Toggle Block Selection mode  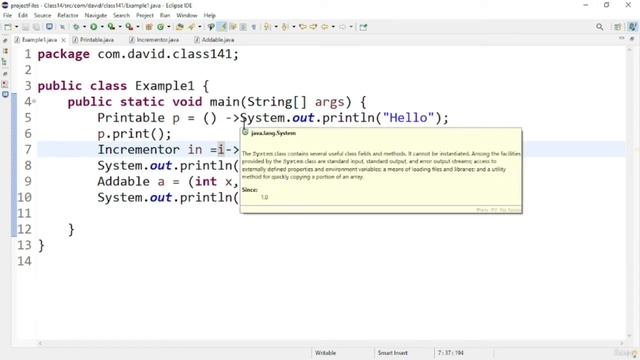pos(243,27)
